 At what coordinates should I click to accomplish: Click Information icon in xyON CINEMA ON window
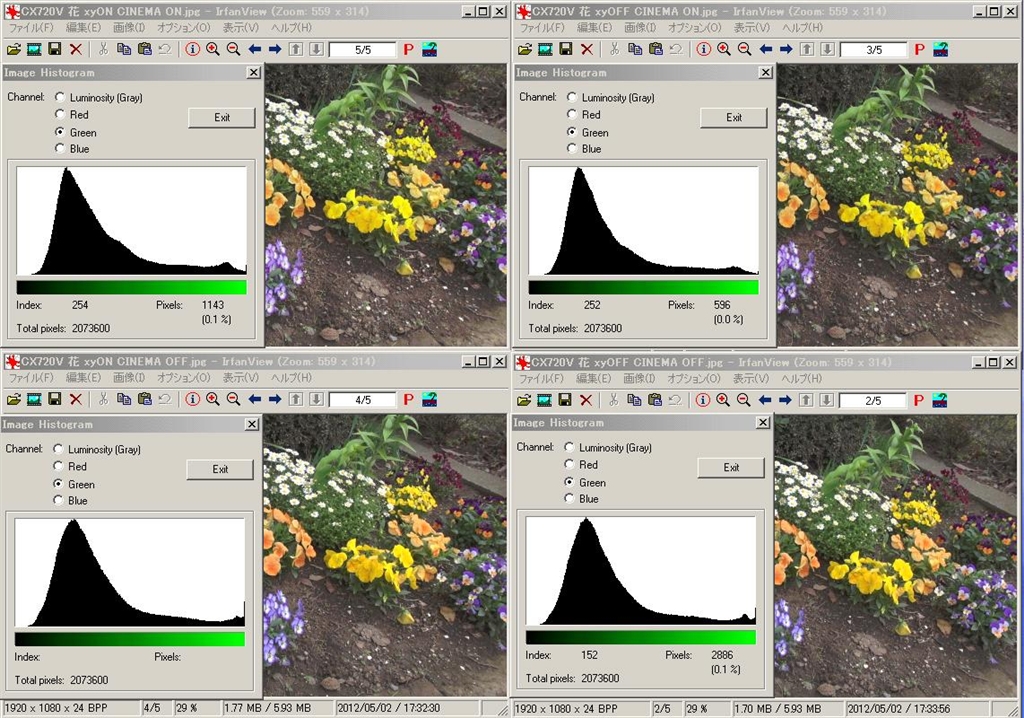click(x=192, y=49)
